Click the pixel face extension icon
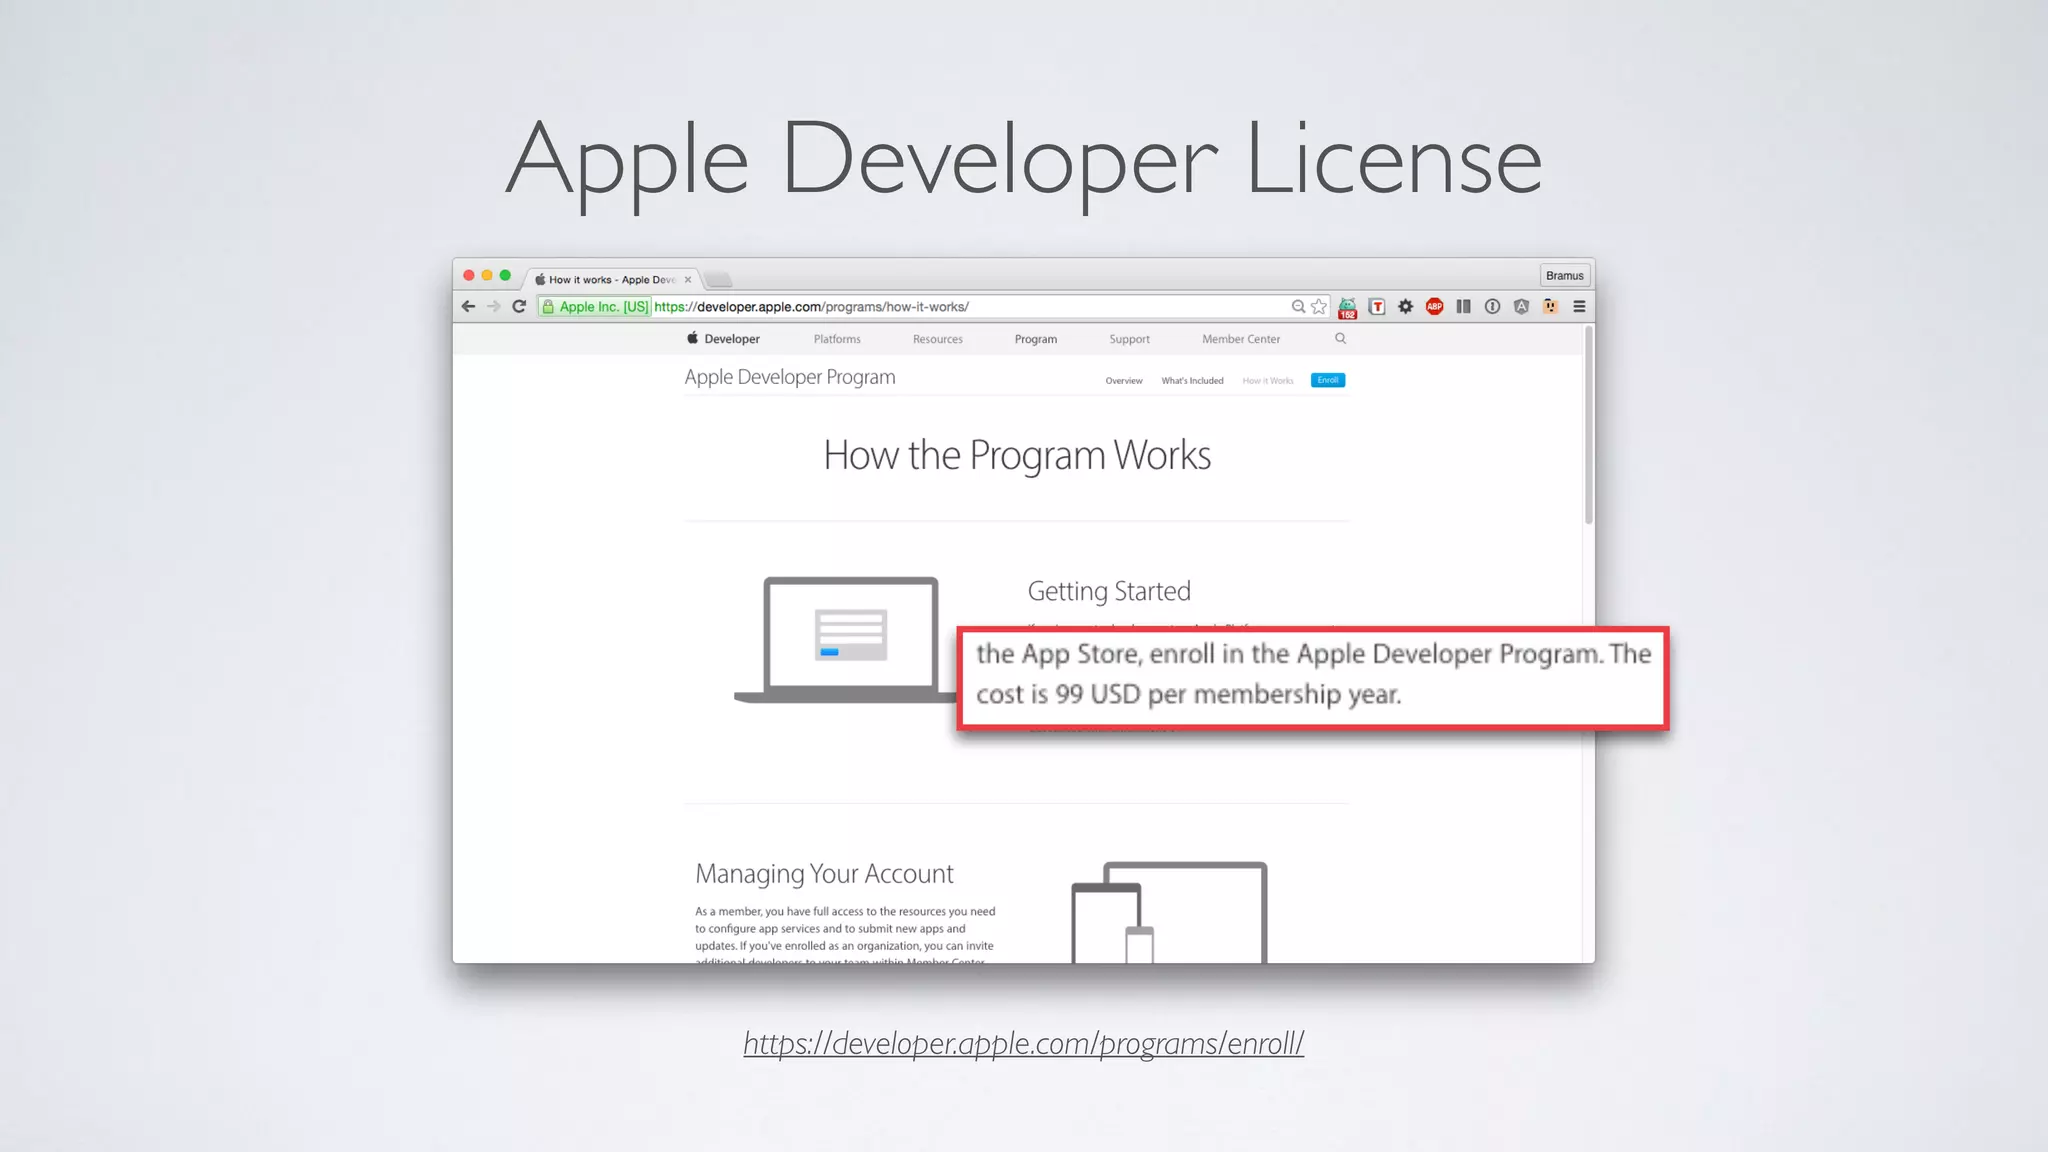The image size is (2048, 1152). pyautogui.click(x=1550, y=307)
